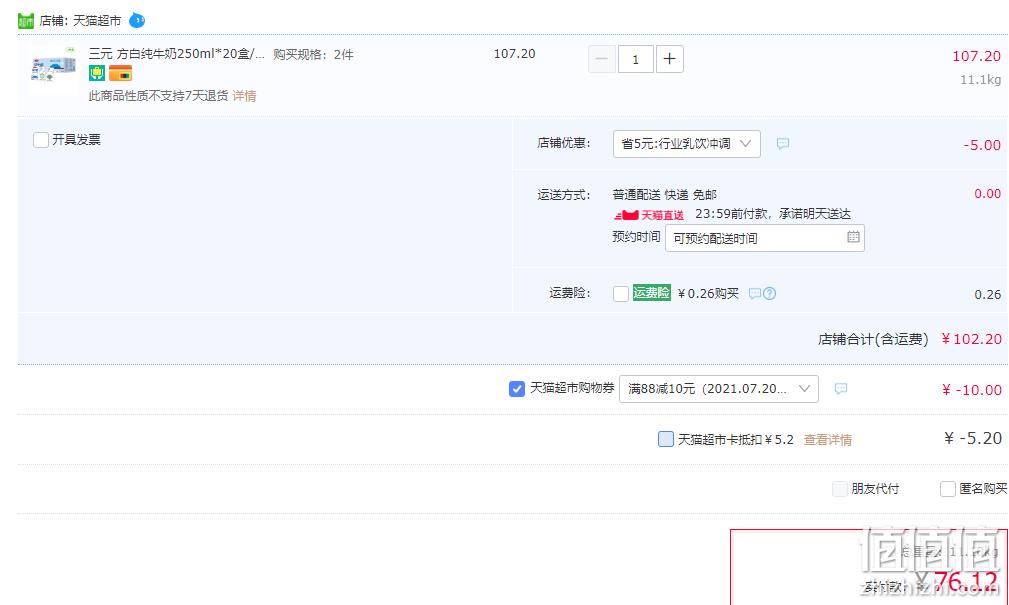Click the 购买规格: 2件 specification text
This screenshot has height=605, width=1009.
point(313,55)
